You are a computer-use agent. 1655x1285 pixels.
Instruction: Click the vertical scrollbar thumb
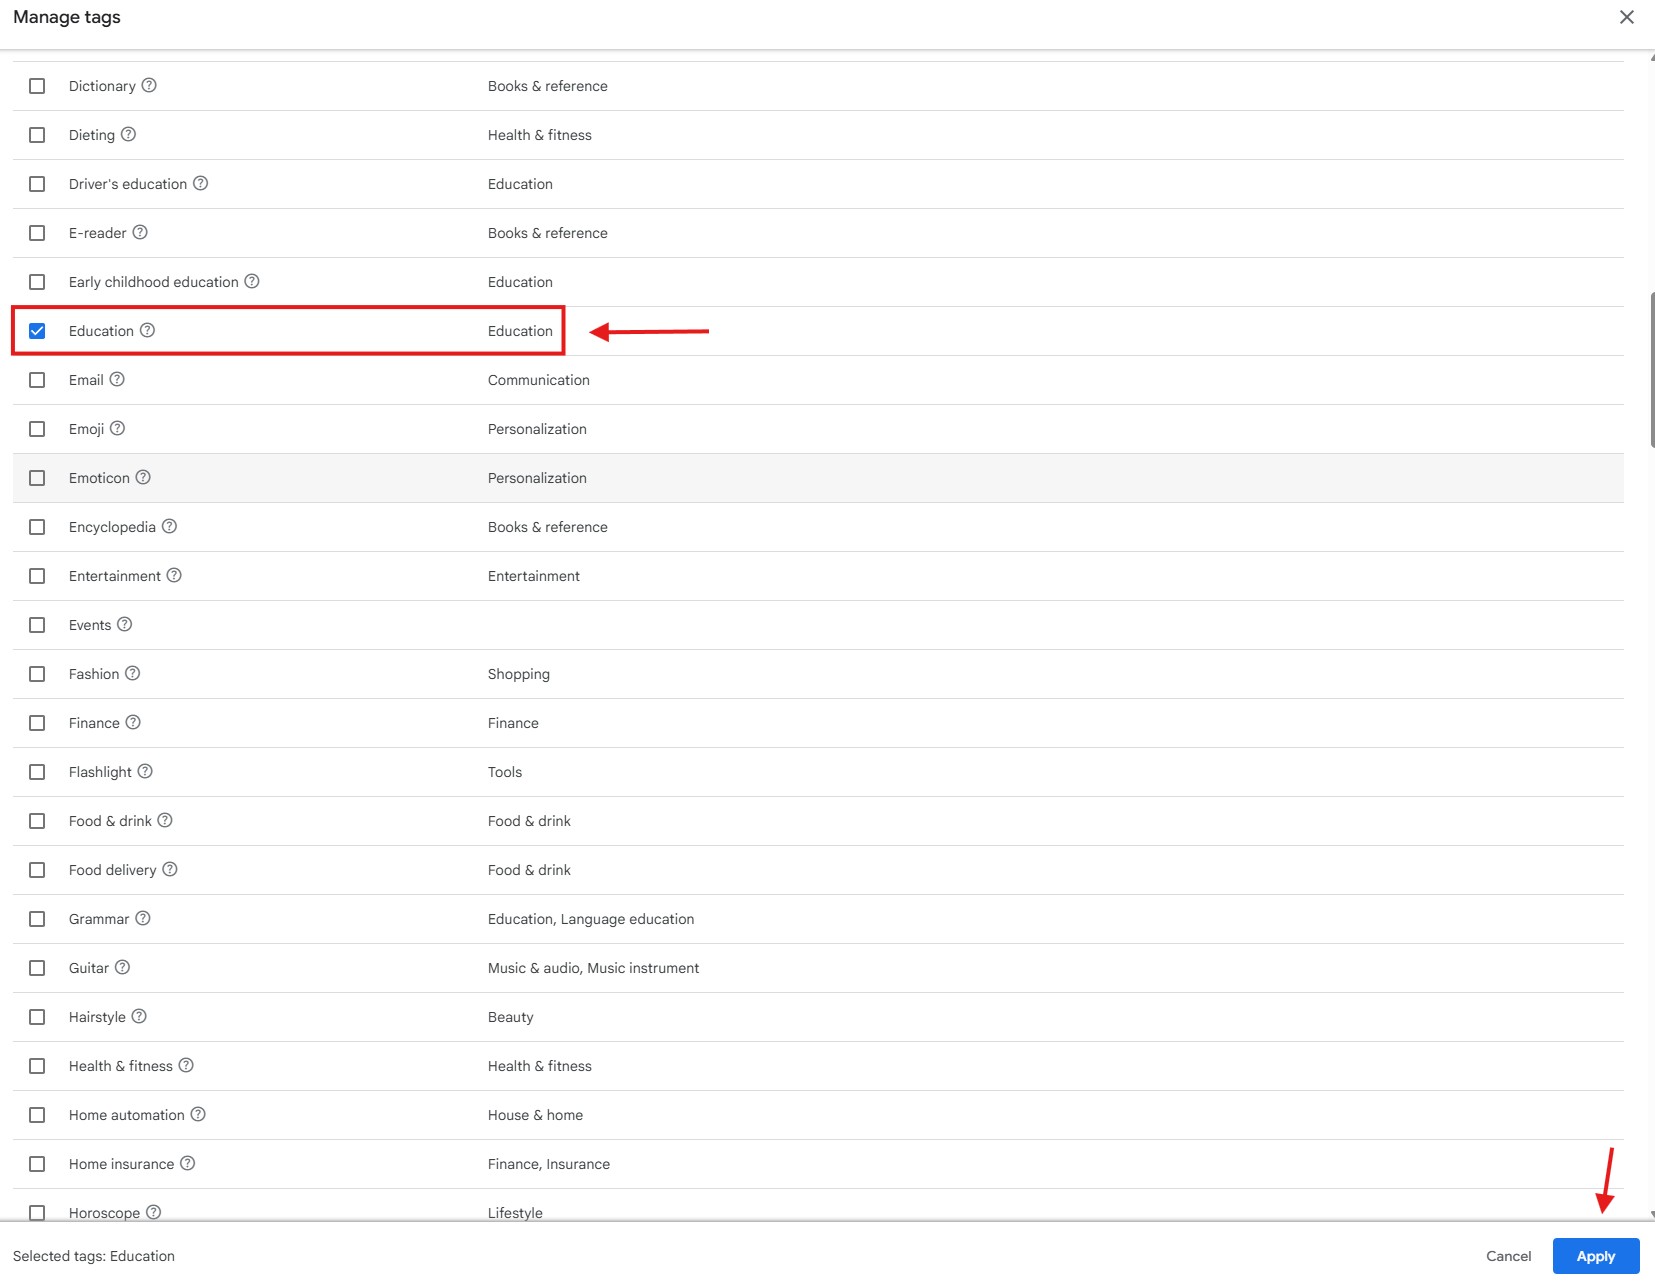coord(1651,370)
